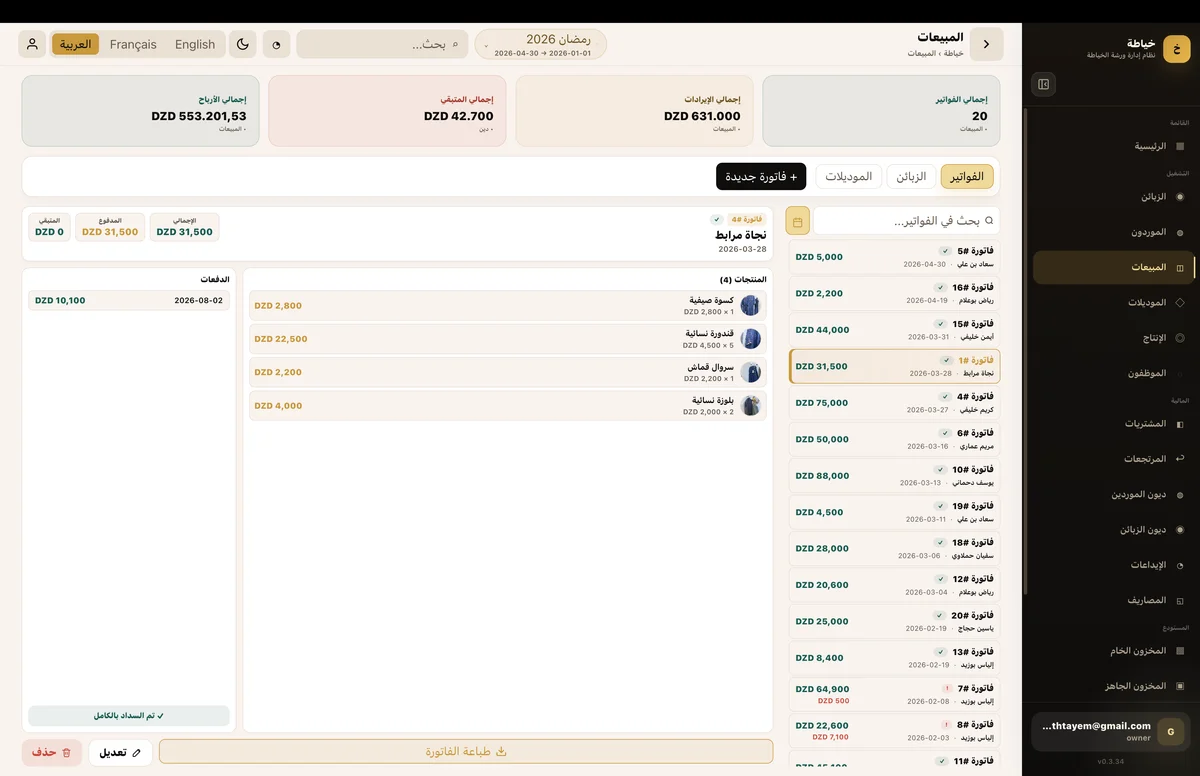Click طباعة الفاتورة print button

coord(466,752)
